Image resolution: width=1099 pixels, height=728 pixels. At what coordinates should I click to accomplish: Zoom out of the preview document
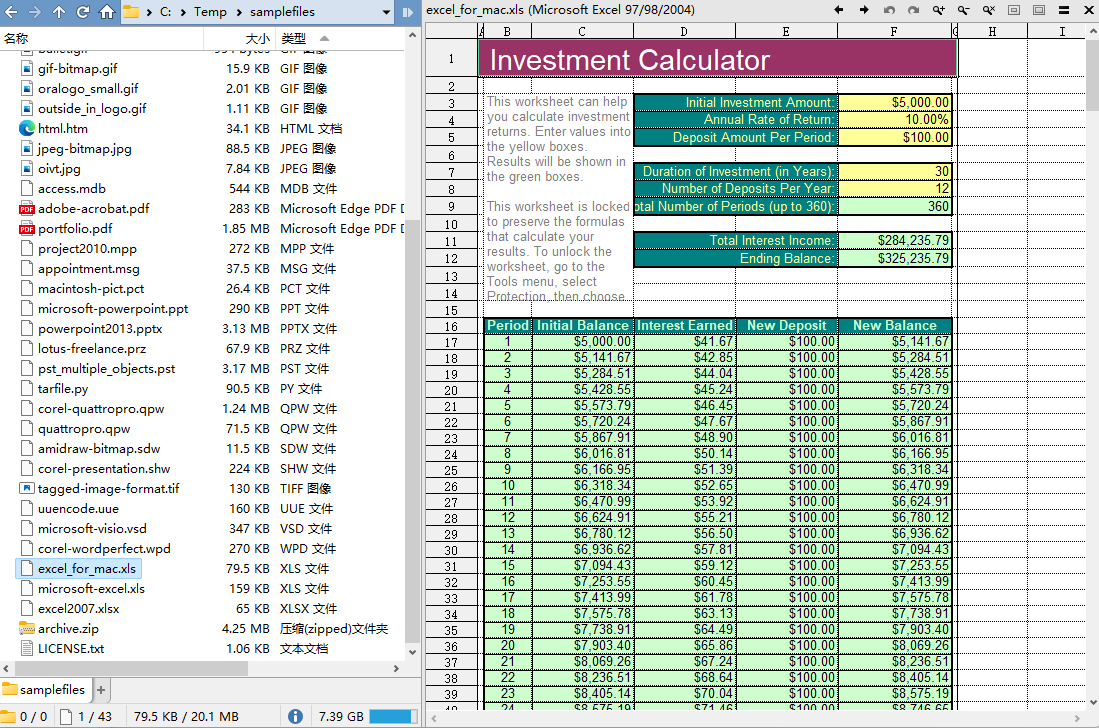[963, 10]
